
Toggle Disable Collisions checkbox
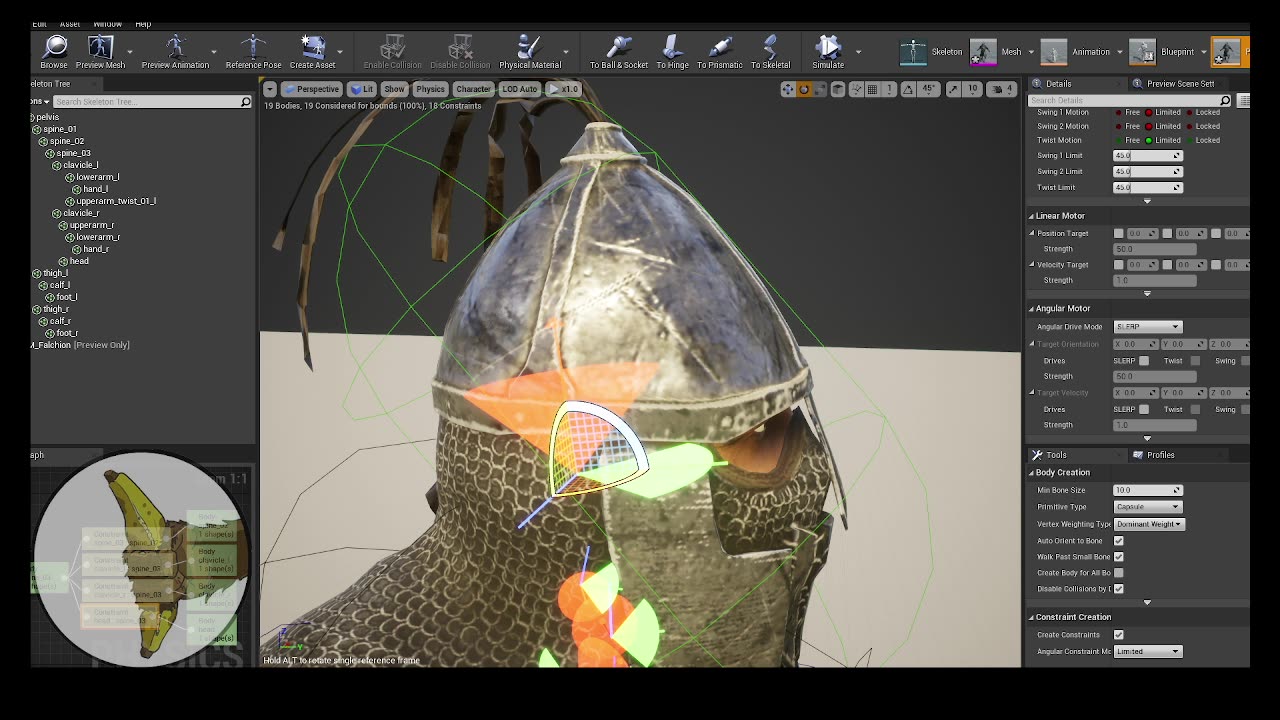pyautogui.click(x=1119, y=589)
